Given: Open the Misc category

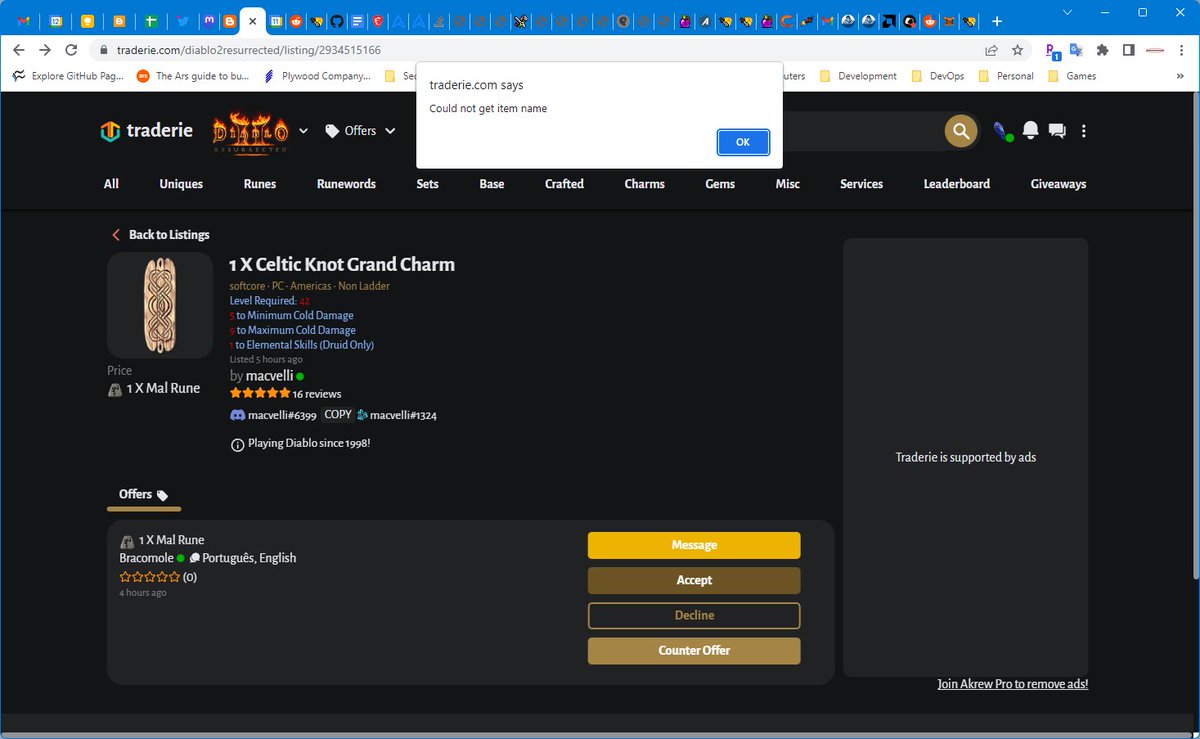Looking at the screenshot, I should (x=787, y=184).
